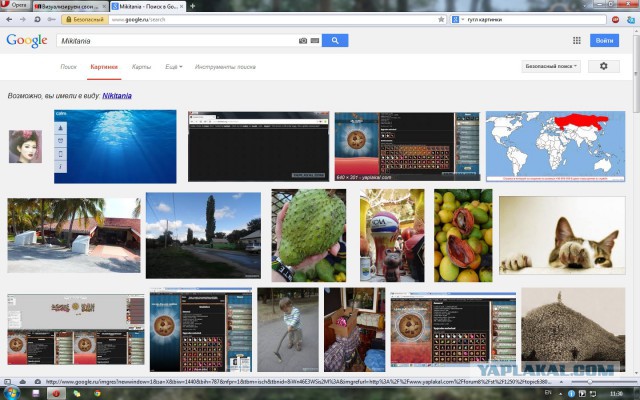Close the Визуализируем tab
This screenshot has width=640, height=400.
click(x=104, y=7)
